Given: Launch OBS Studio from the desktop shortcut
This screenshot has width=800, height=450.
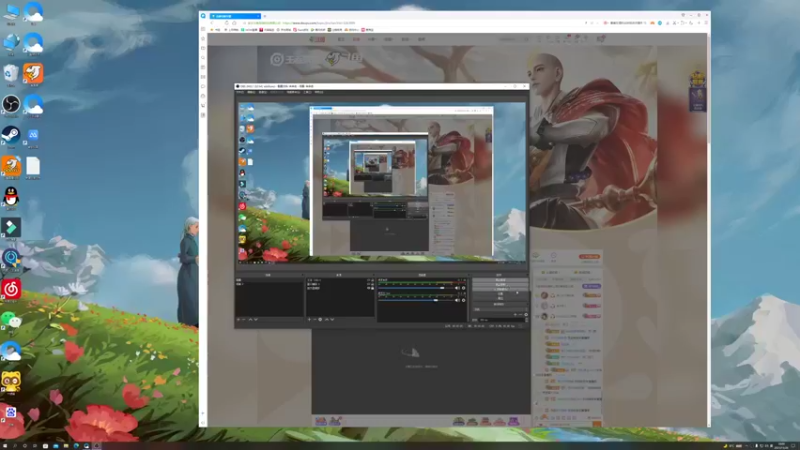Looking at the screenshot, I should pyautogui.click(x=11, y=105).
